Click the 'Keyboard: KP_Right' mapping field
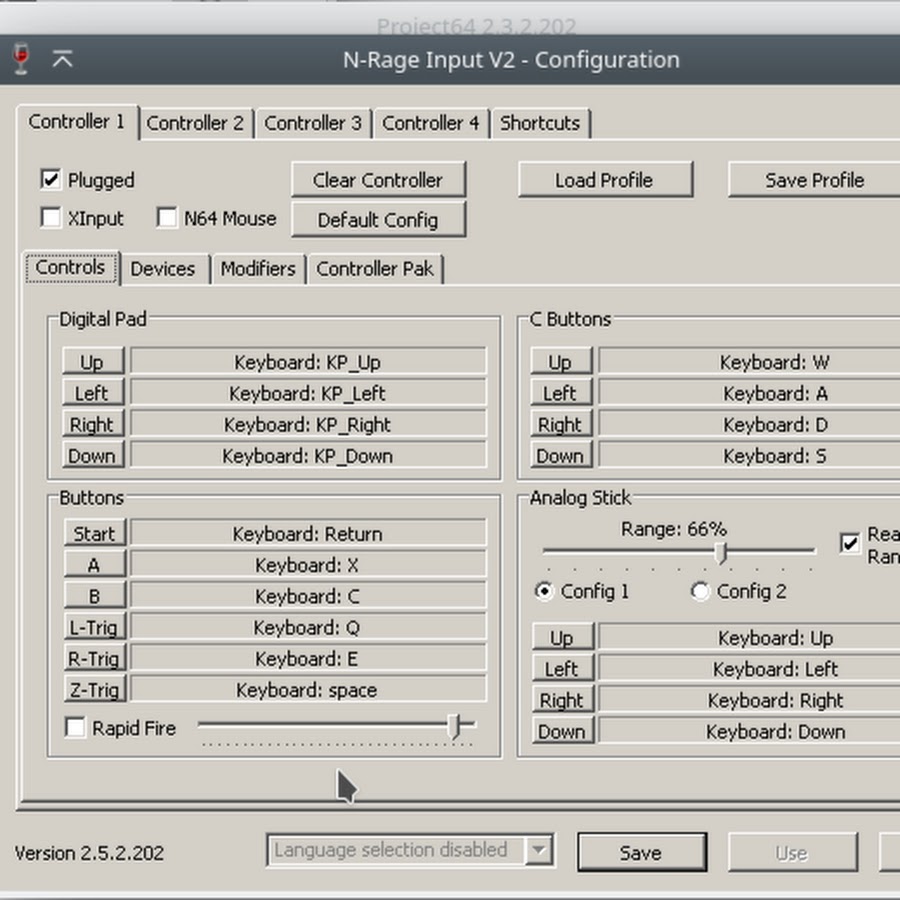Screen dimensions: 900x900 [308, 425]
